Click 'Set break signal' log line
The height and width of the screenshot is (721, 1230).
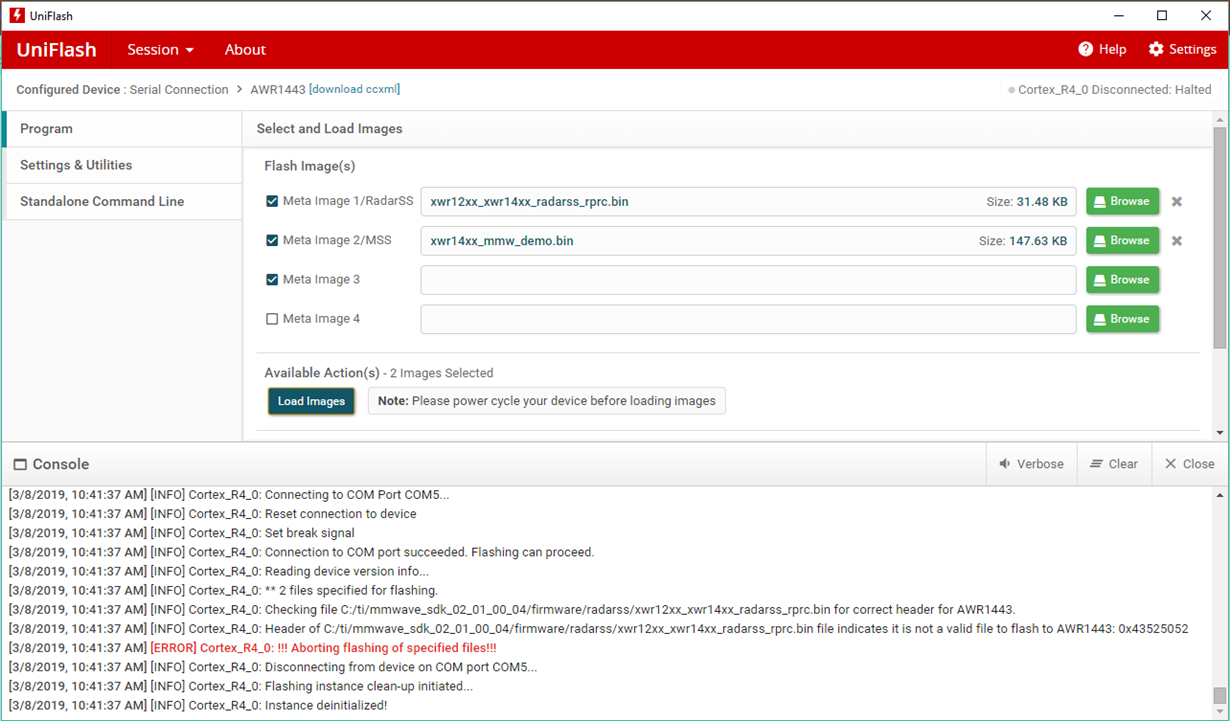[x=182, y=533]
